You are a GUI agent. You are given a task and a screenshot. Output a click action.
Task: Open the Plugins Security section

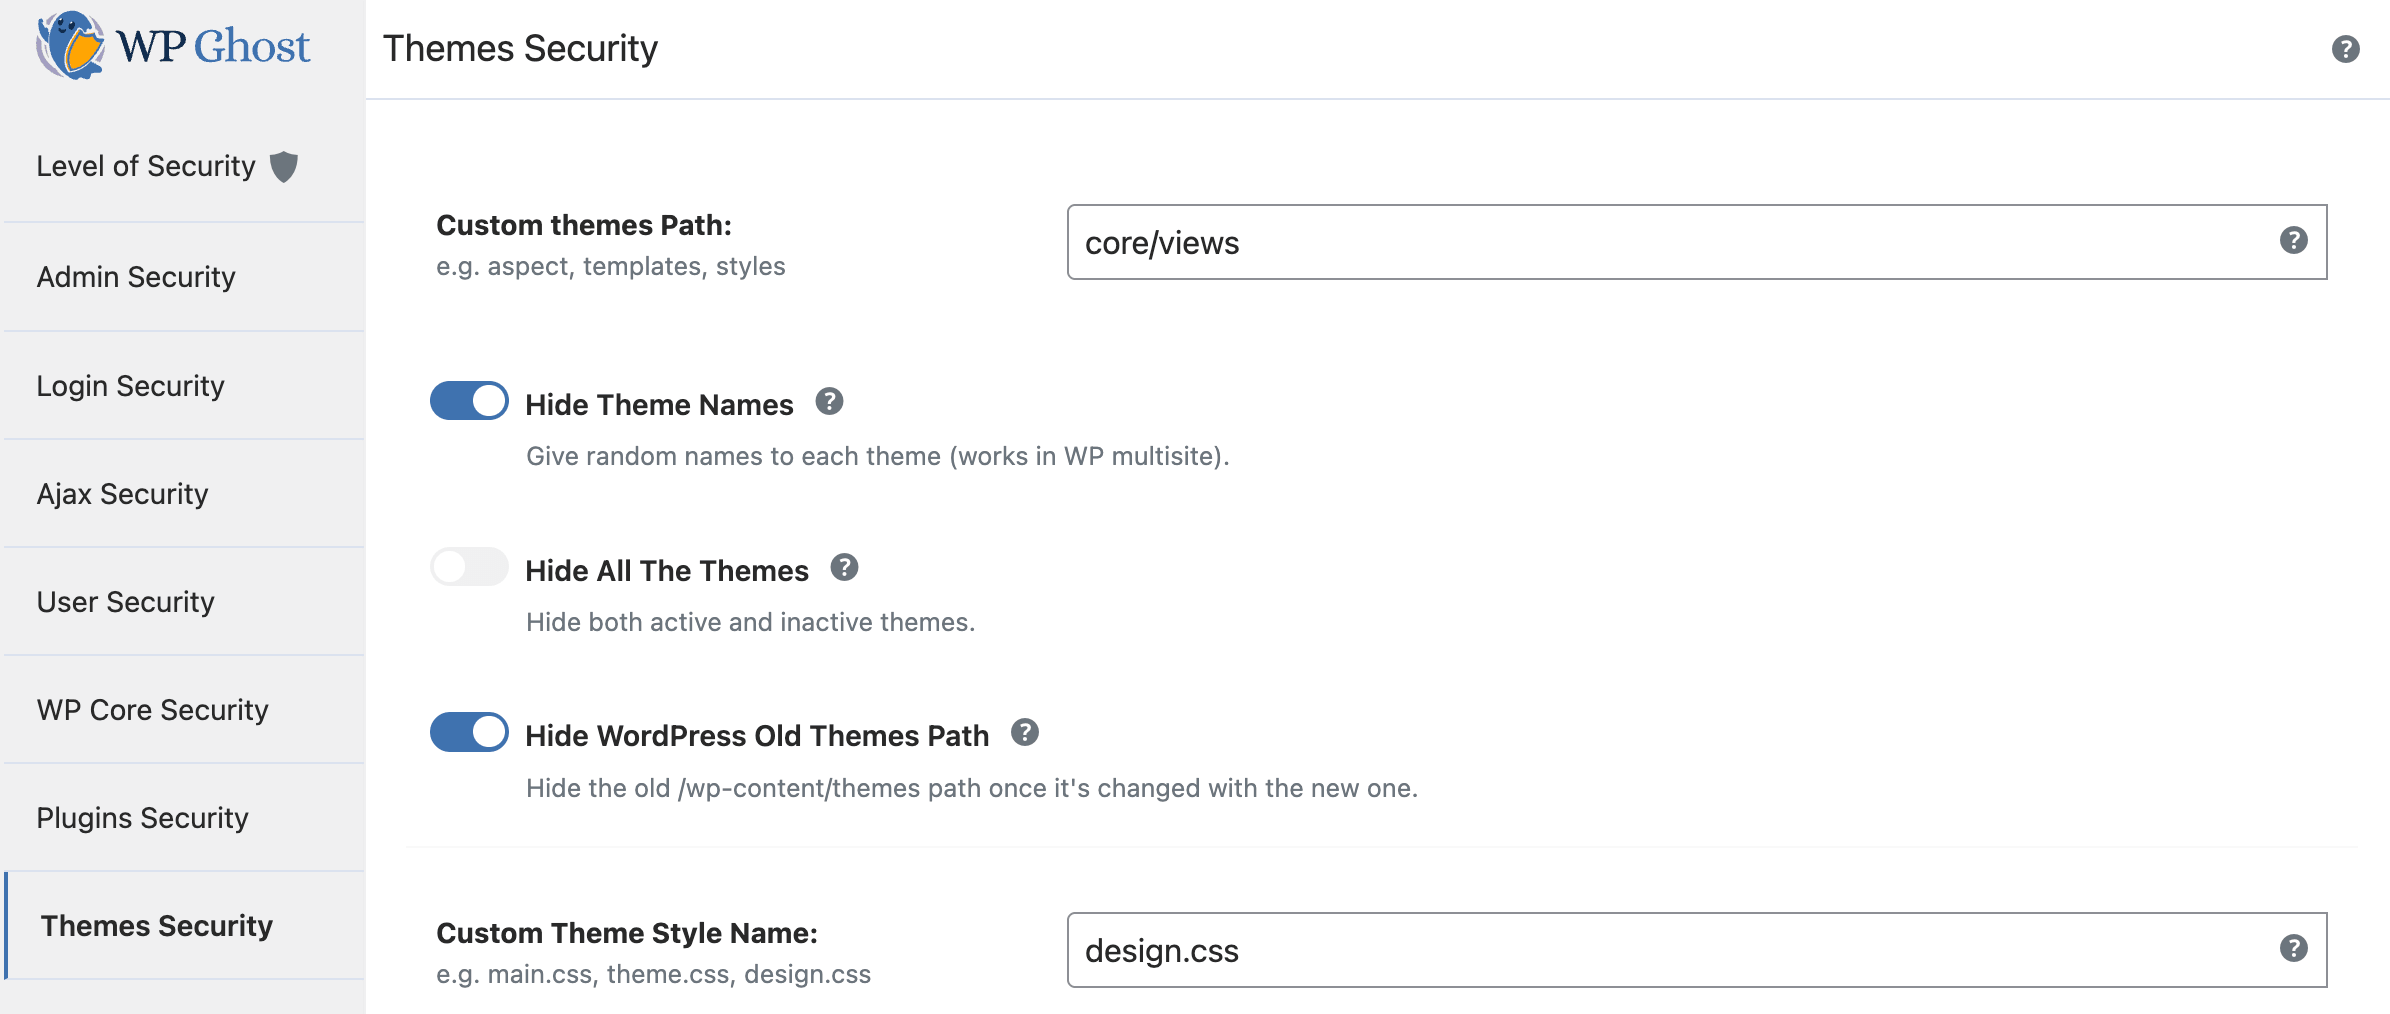[142, 817]
